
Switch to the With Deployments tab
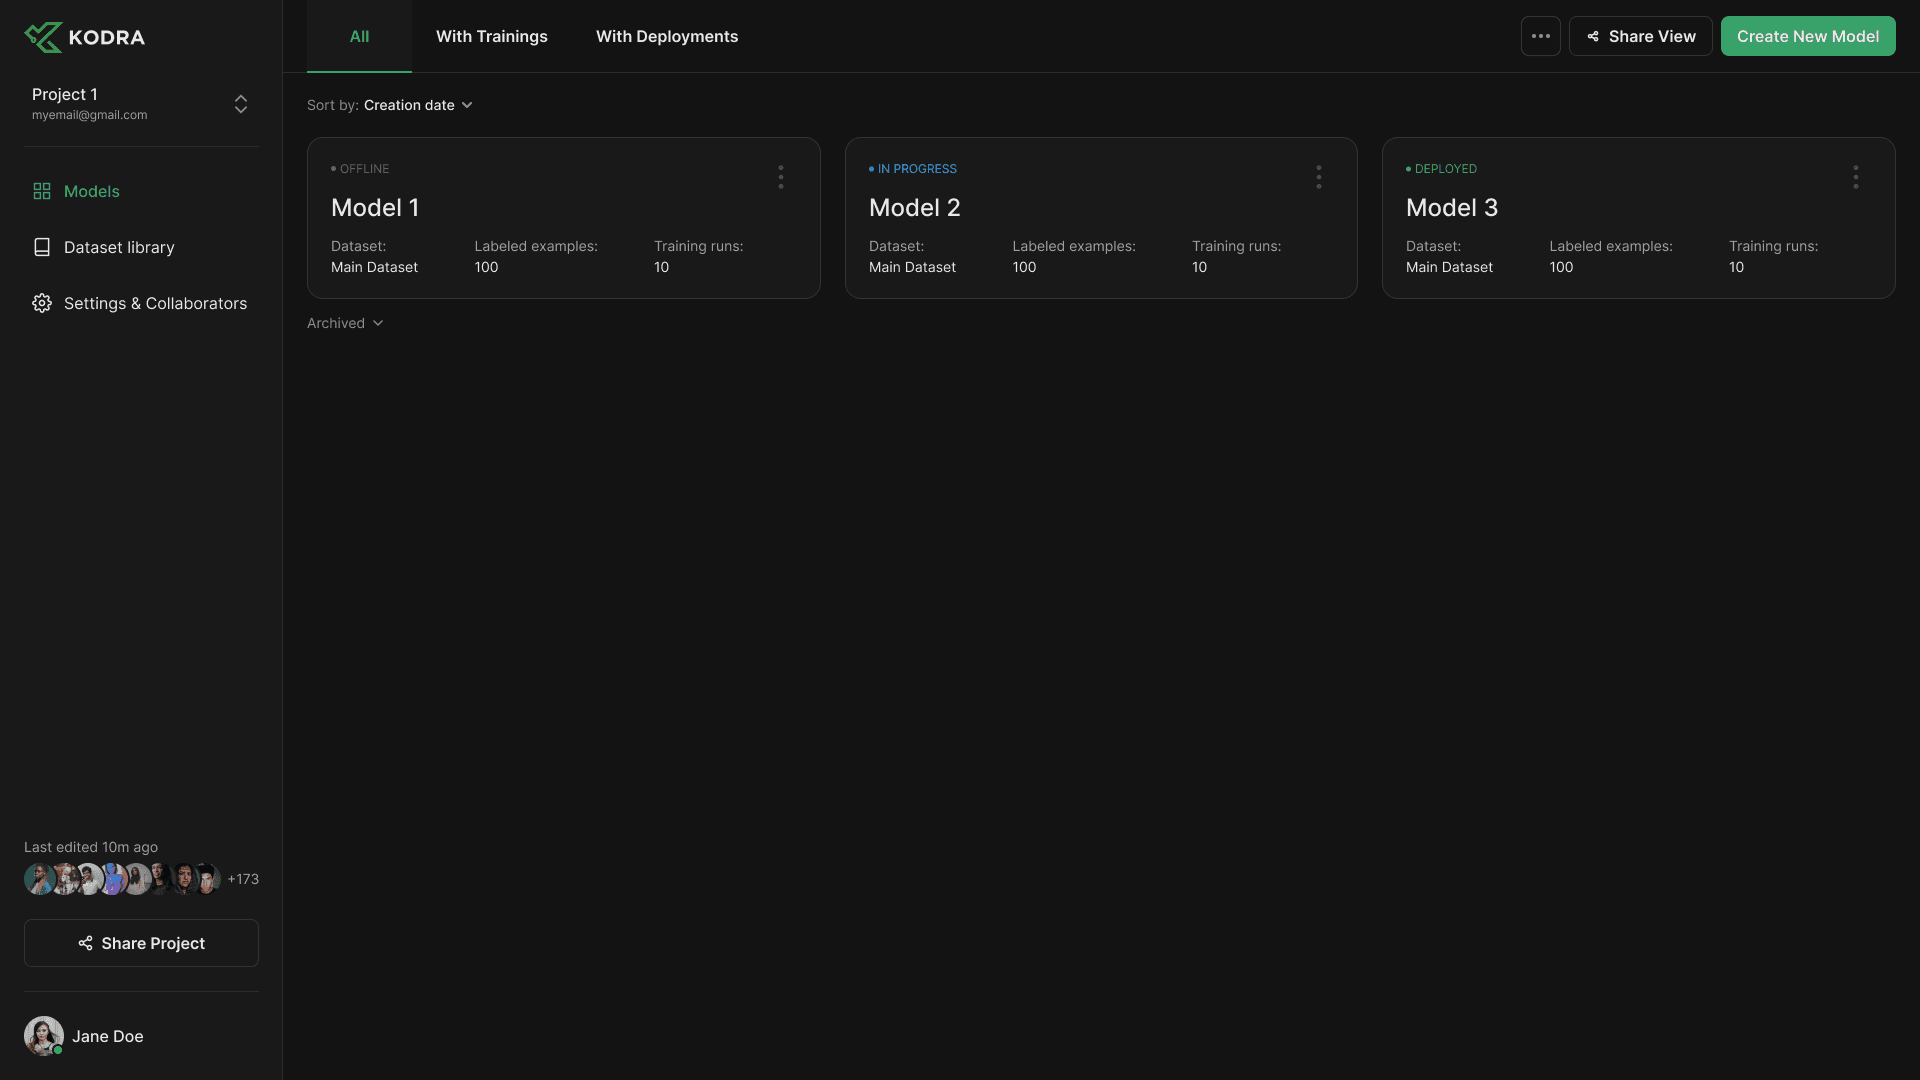[667, 36]
